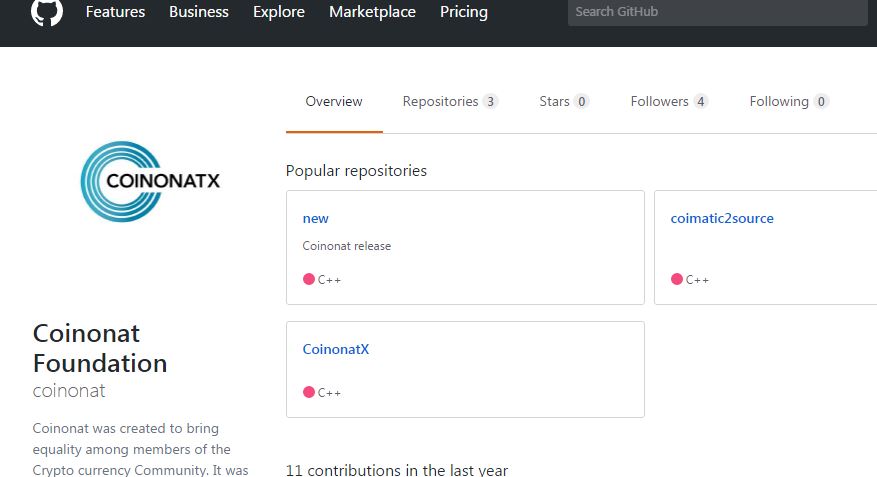The height and width of the screenshot is (477, 877).
Task: Select the Repositories count badge showing 3
Action: [491, 101]
